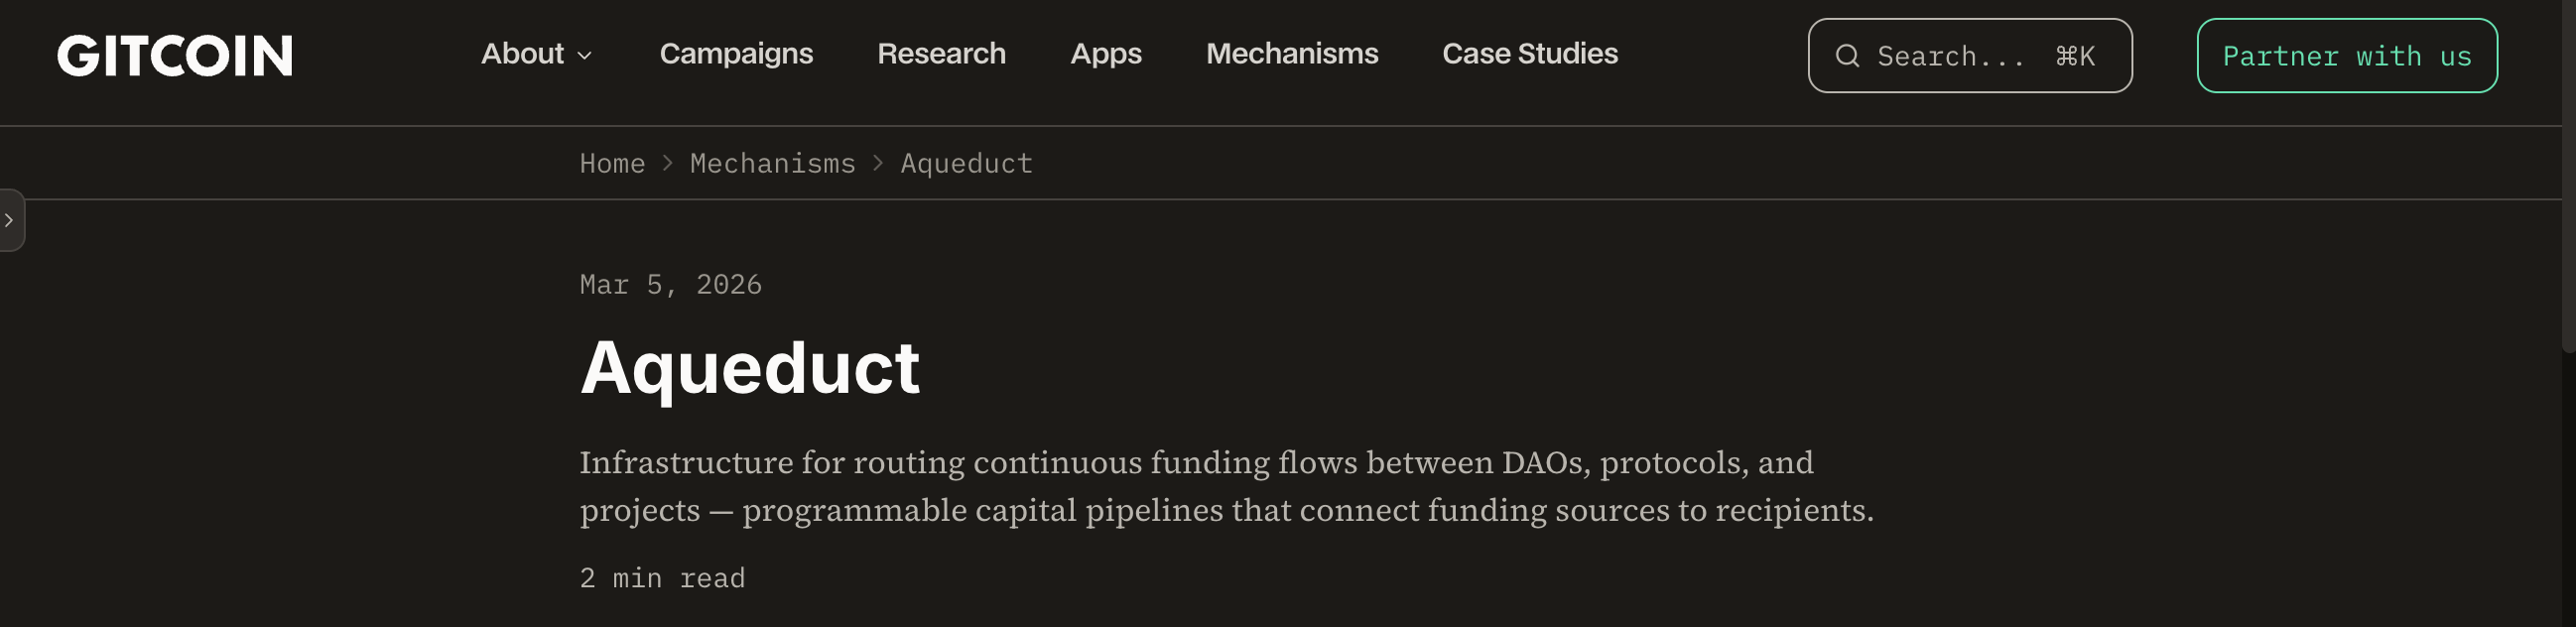2576x627 pixels.
Task: Select Apps in the top navigation
Action: 1106,54
